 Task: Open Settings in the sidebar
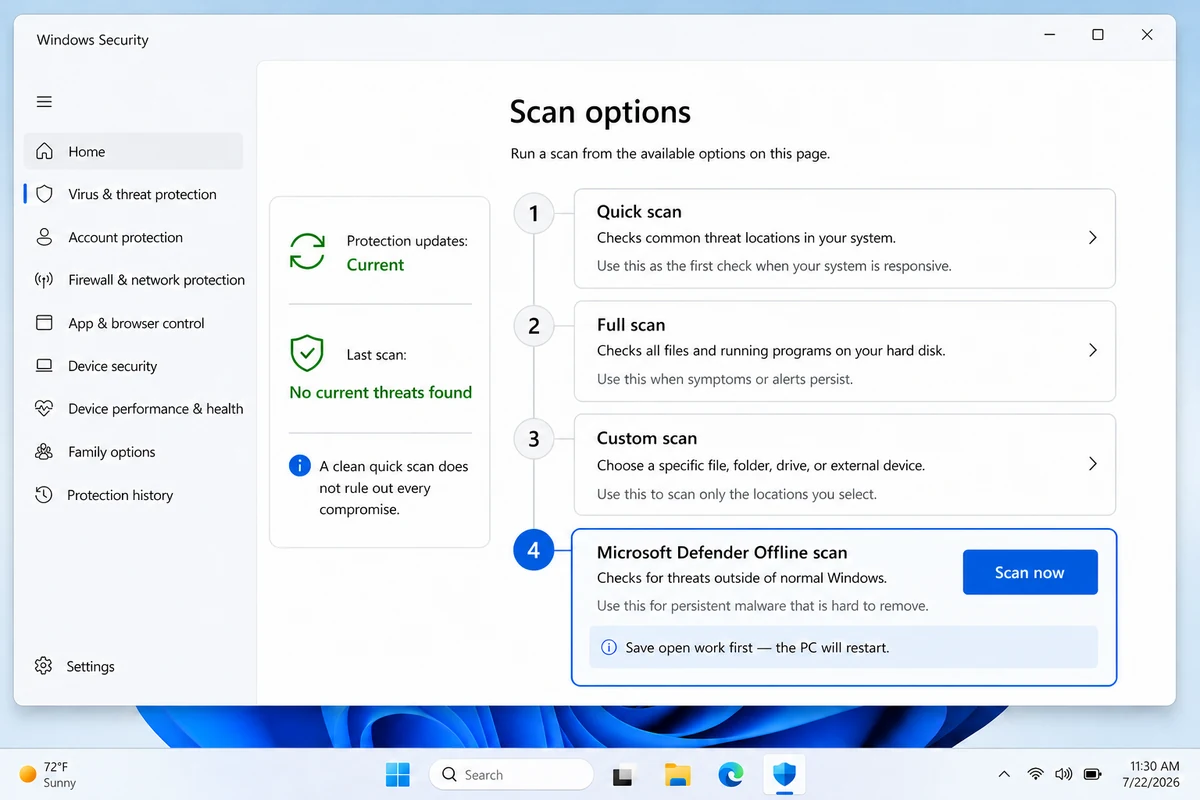point(133,666)
